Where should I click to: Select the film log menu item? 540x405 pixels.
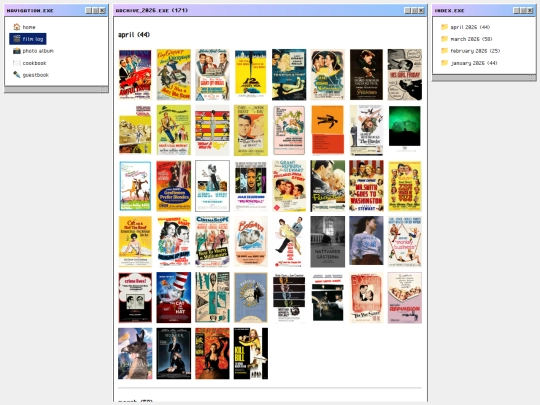click(28, 39)
